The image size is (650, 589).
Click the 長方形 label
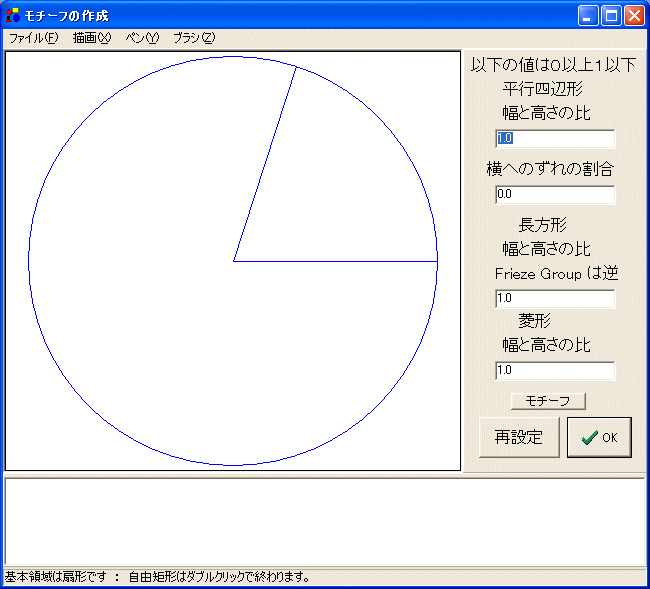click(543, 225)
